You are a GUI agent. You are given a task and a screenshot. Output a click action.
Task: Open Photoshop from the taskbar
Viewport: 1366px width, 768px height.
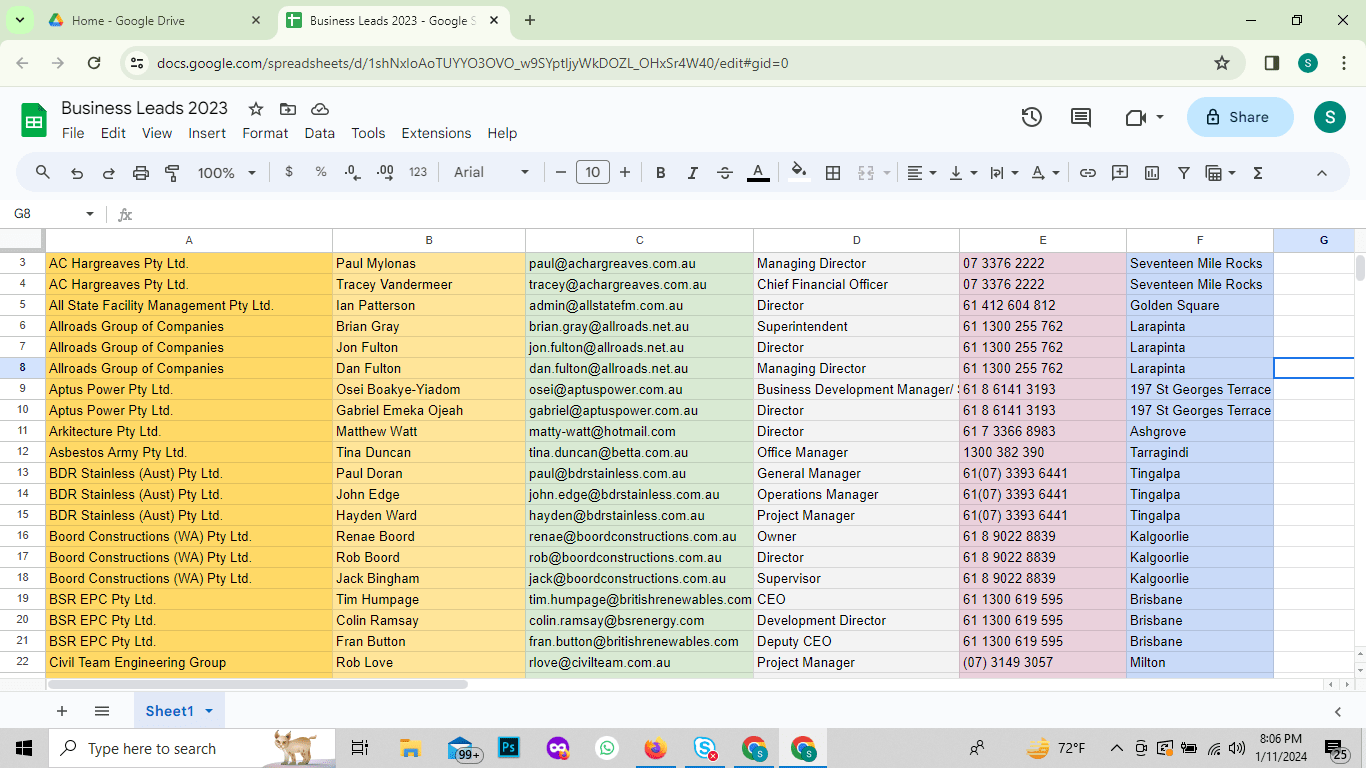pyautogui.click(x=509, y=748)
